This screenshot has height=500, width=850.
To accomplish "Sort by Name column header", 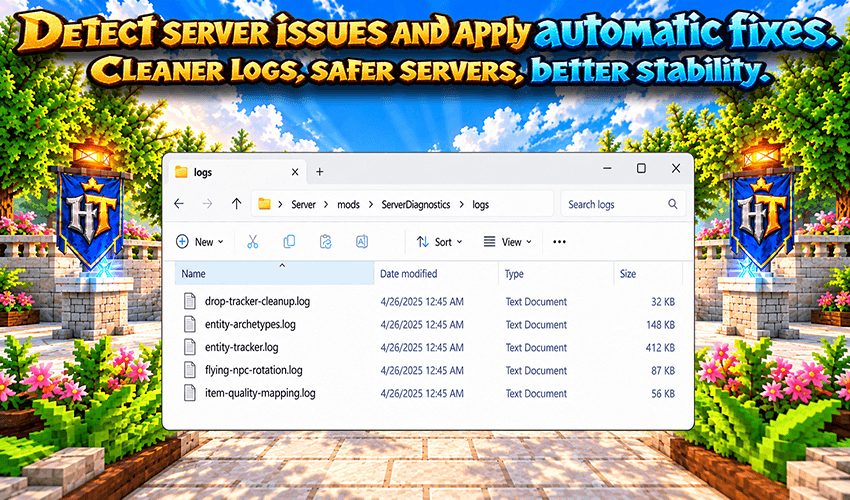I will pos(274,273).
